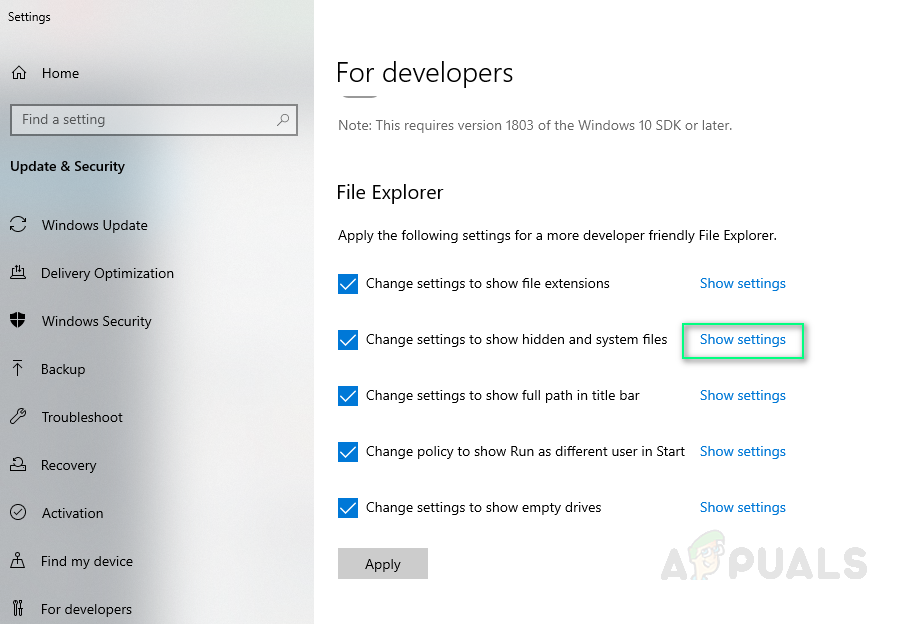Click the Find my device icon
908x624 pixels.
click(x=19, y=561)
